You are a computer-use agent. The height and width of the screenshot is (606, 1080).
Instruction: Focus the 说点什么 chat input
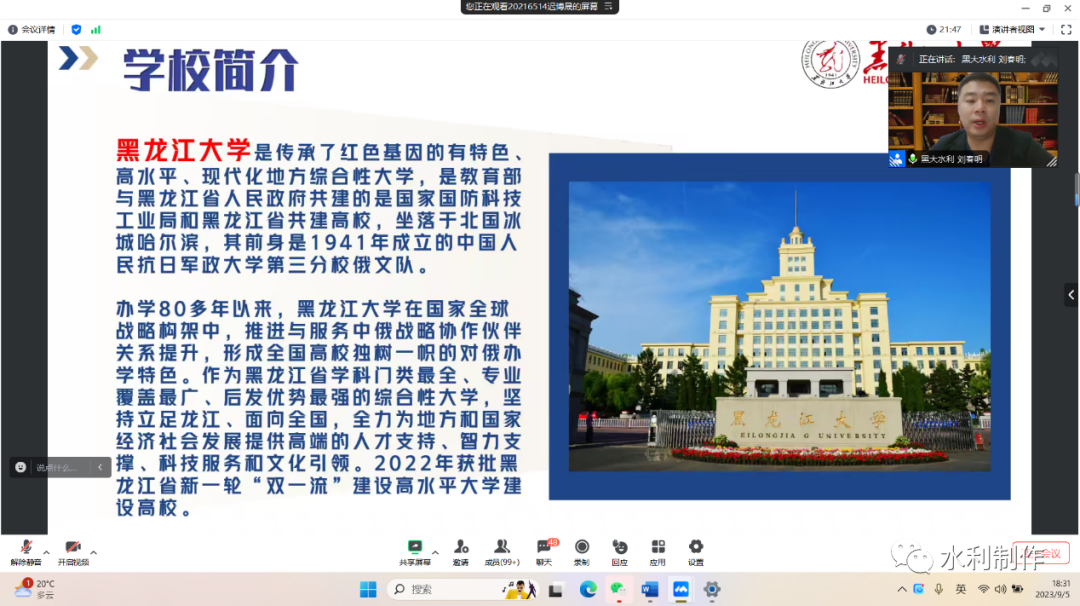point(59,468)
